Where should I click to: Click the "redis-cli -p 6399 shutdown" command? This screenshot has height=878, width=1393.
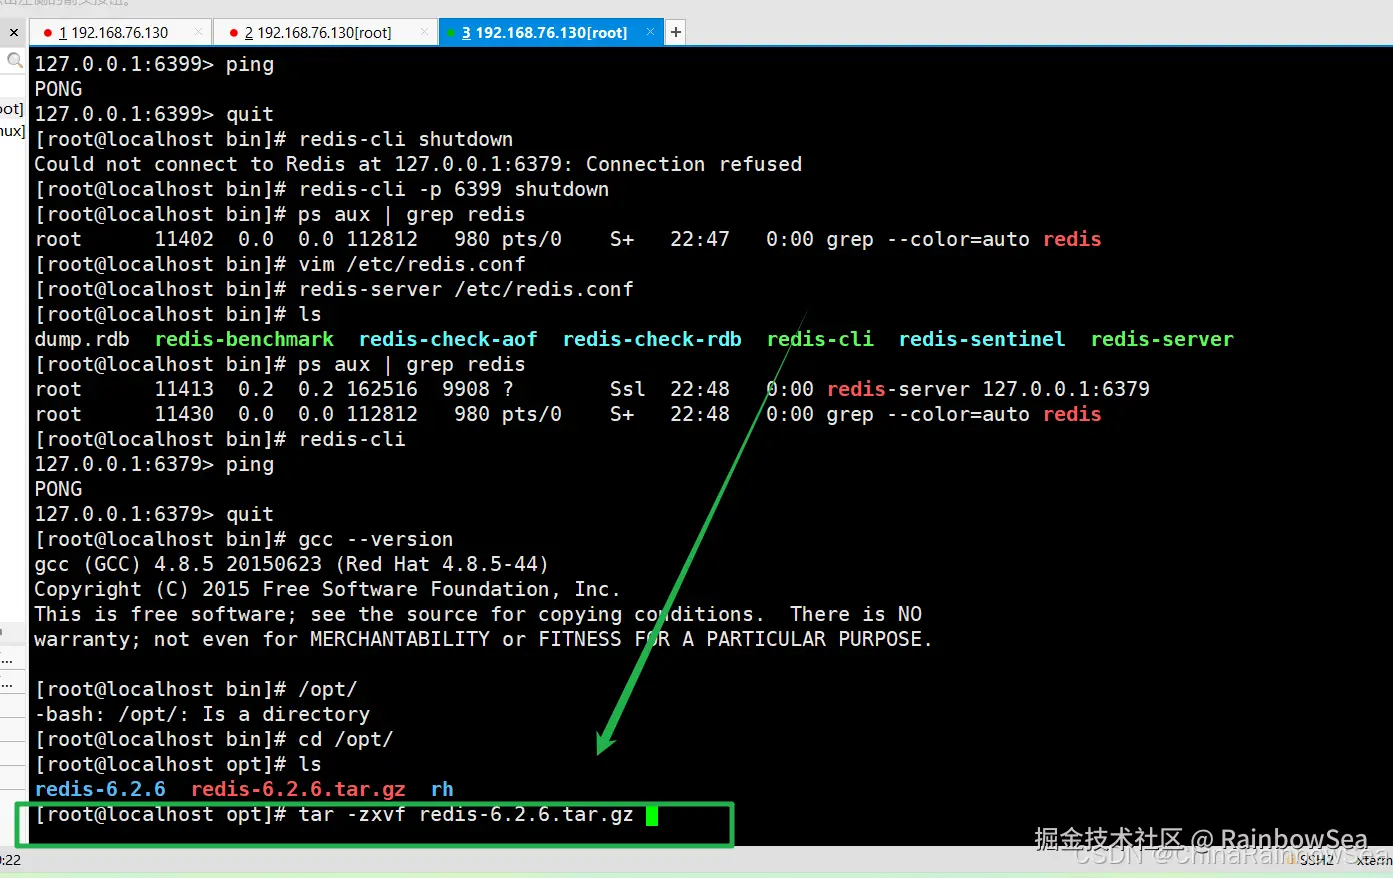click(454, 189)
